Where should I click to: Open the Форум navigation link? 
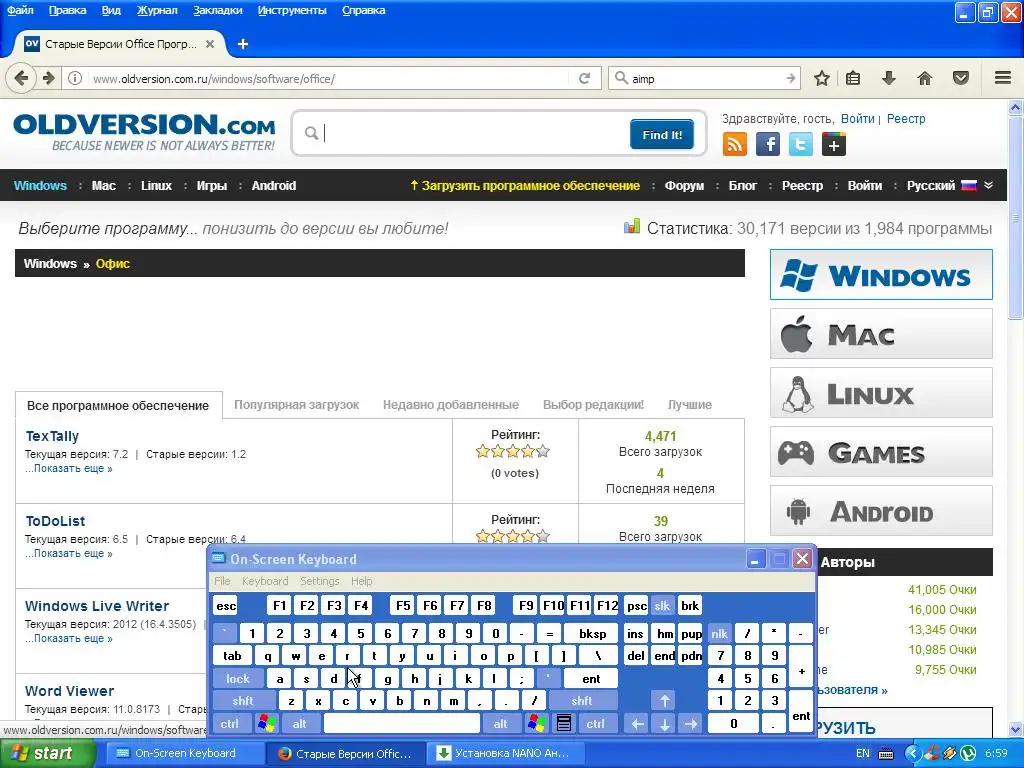[684, 185]
